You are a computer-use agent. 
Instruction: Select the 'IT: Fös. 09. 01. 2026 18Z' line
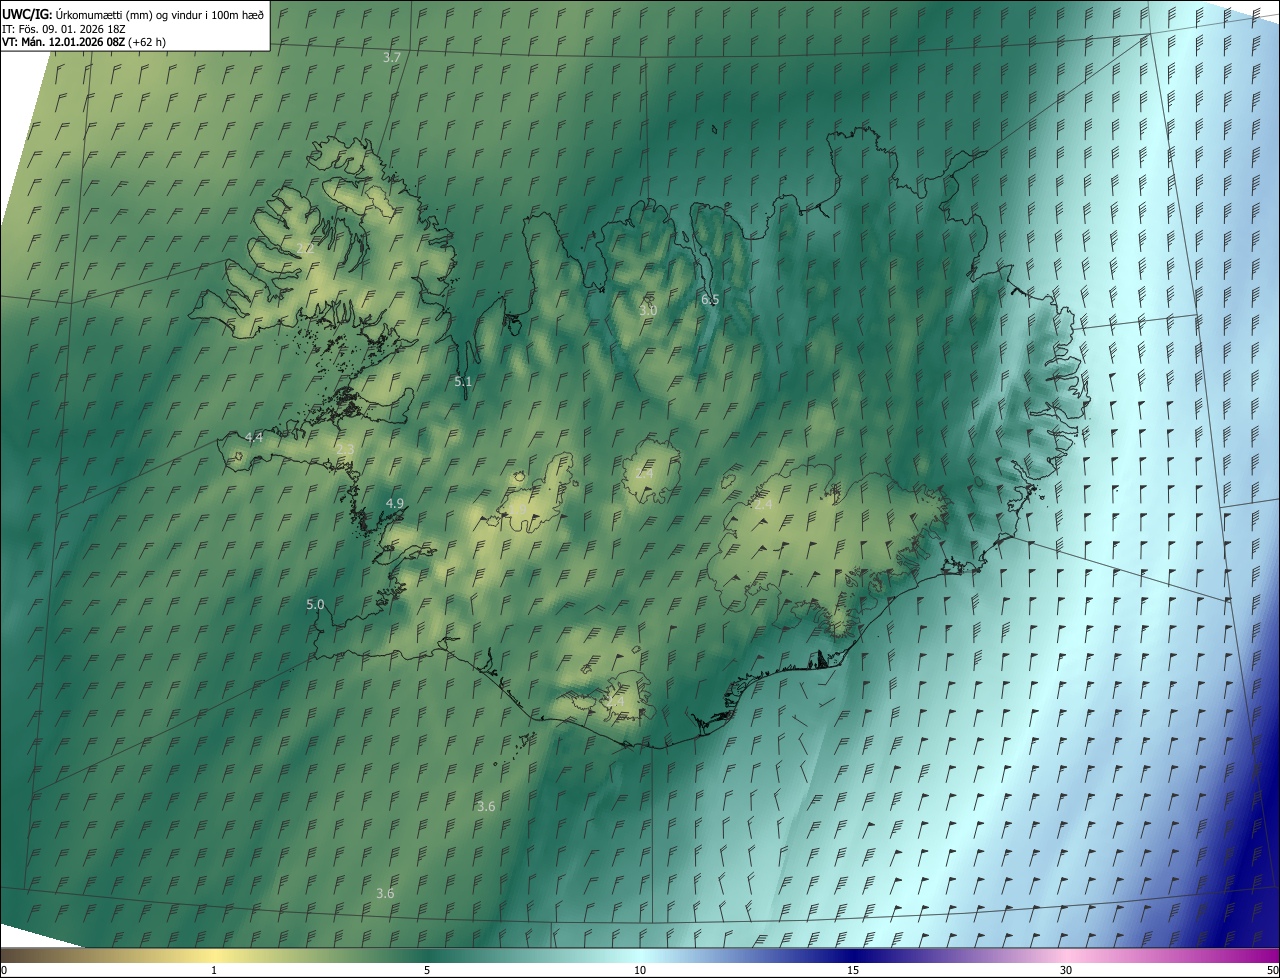pos(63,28)
